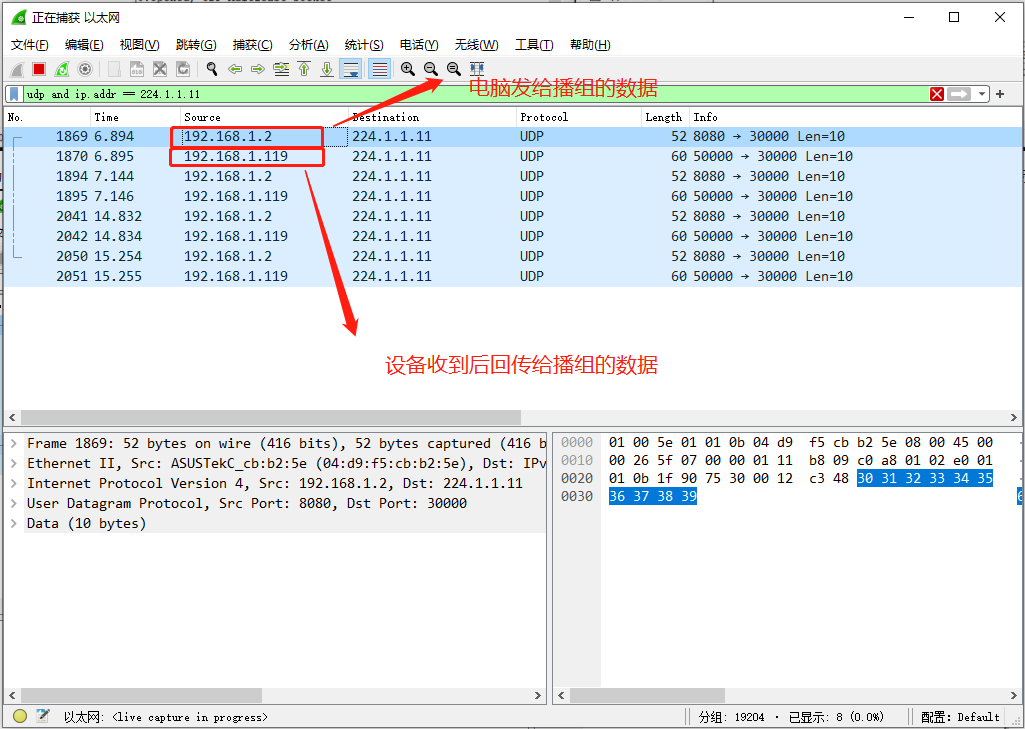Restart the current capture with the green fin

pyautogui.click(x=62, y=69)
